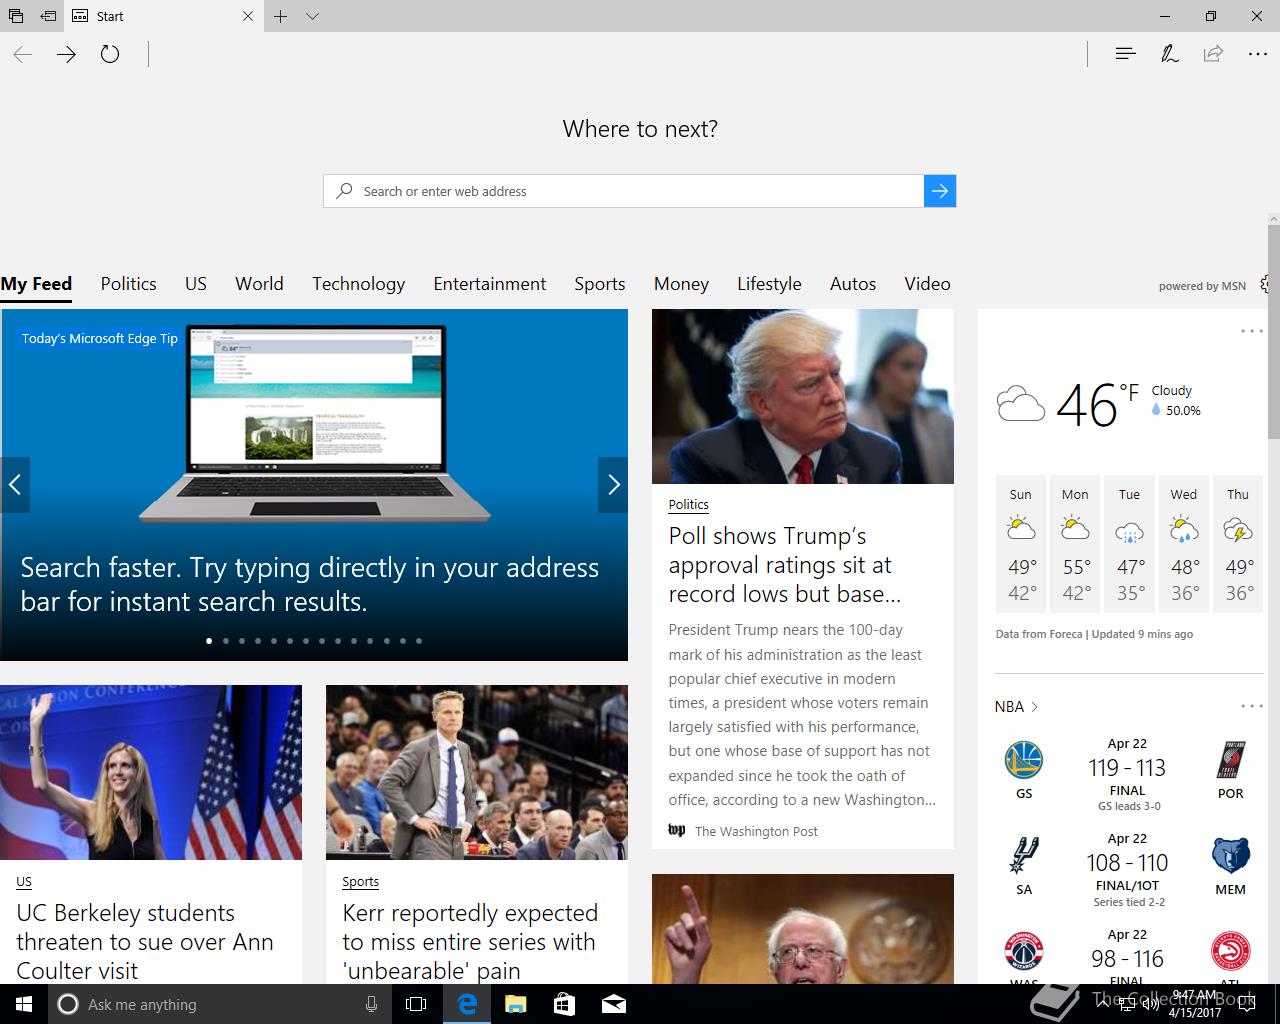Select the Mon forecast tile
The image size is (1280, 1024).
point(1075,544)
